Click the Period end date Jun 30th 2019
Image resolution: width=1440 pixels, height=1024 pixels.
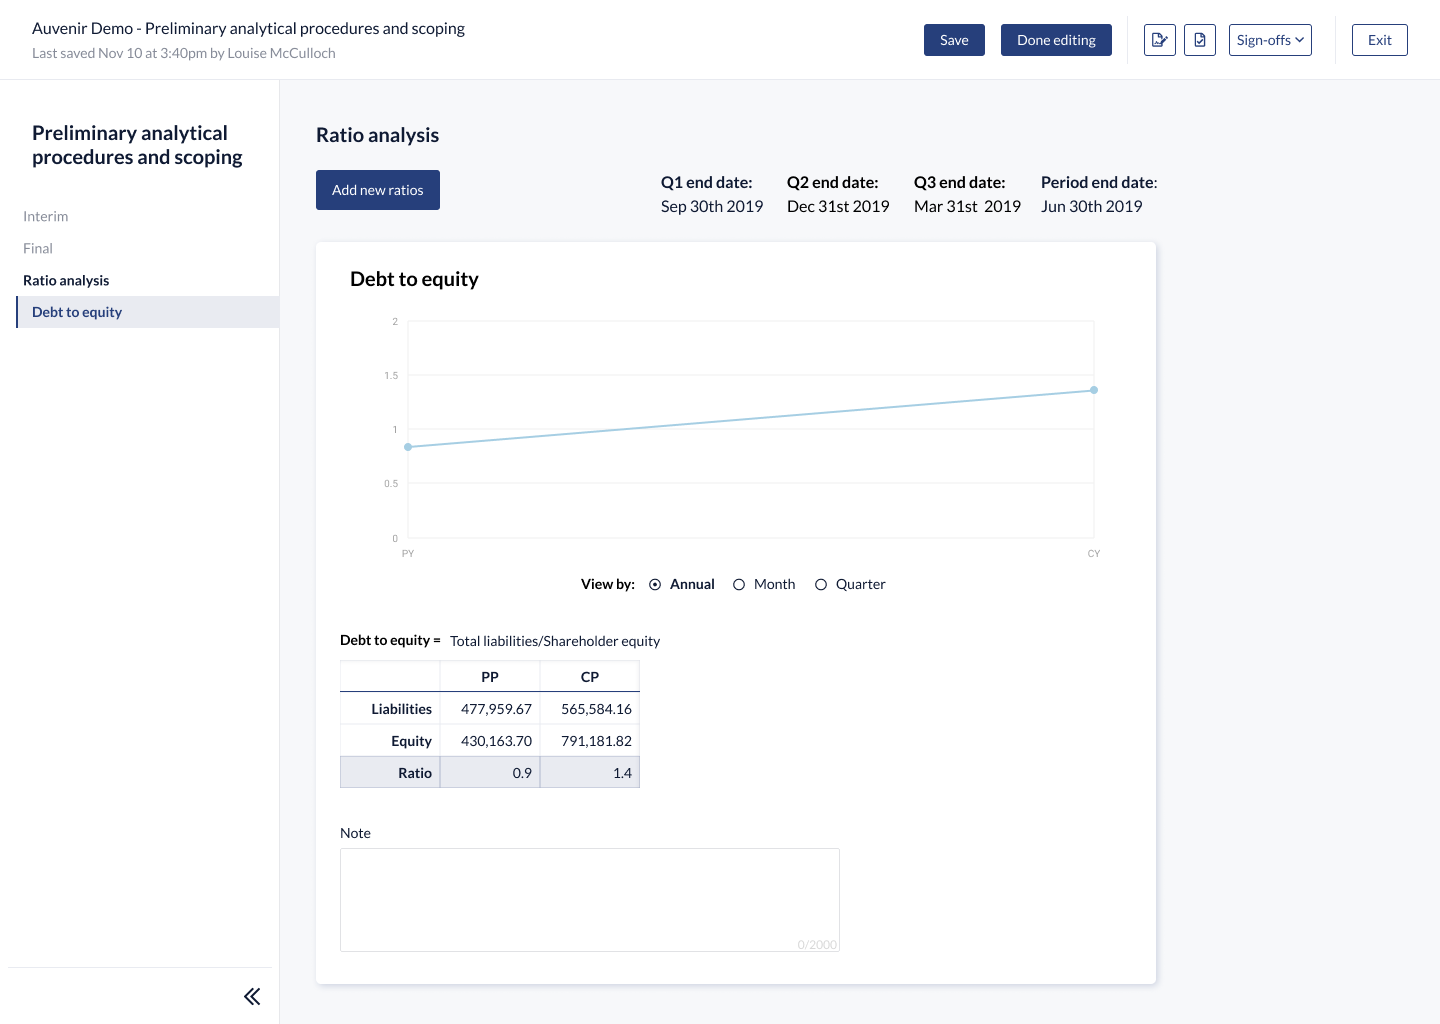click(1091, 206)
